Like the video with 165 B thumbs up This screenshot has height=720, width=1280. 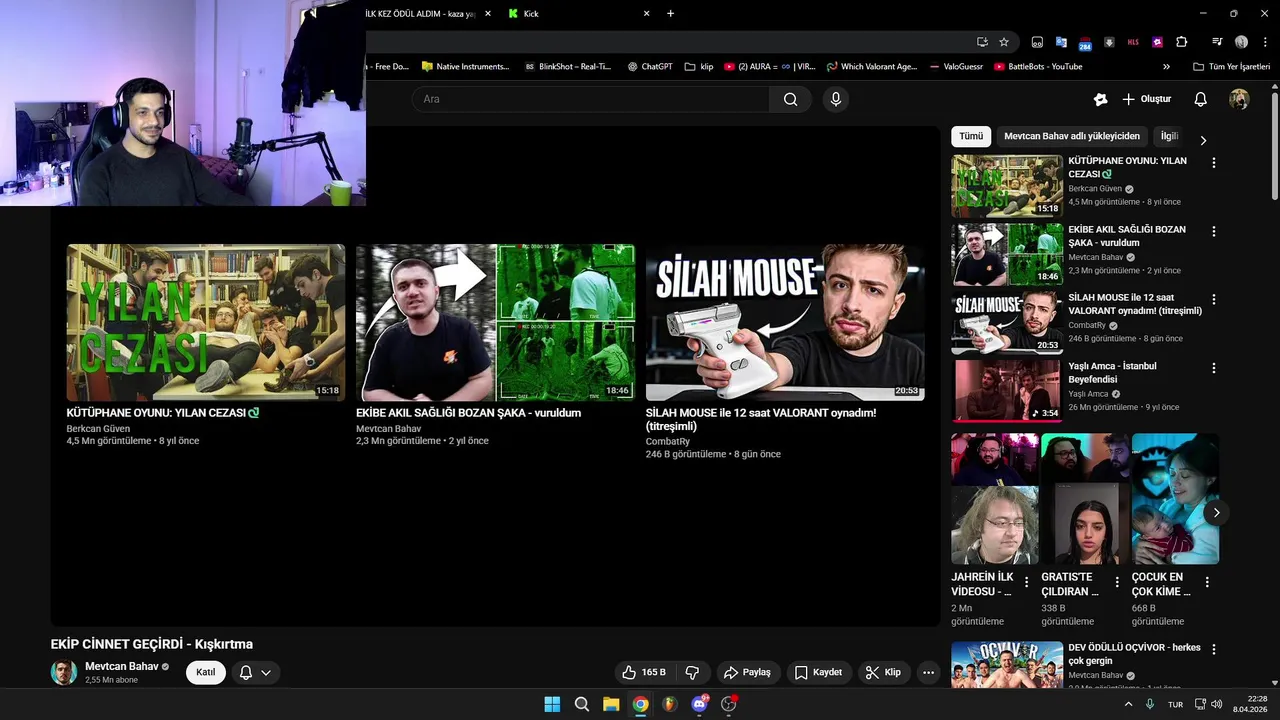[x=643, y=672]
